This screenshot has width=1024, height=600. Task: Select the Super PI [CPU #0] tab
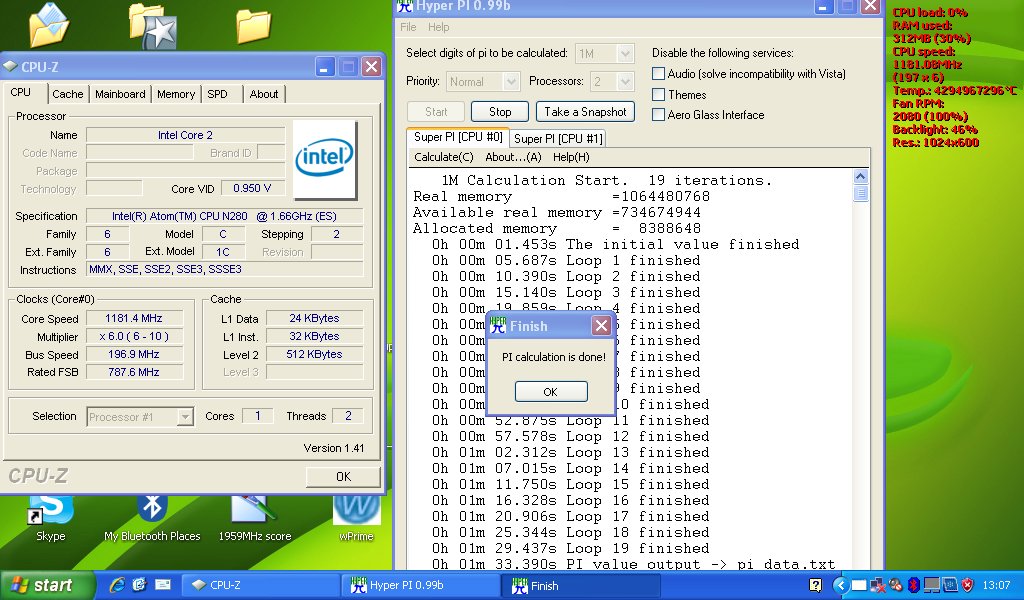458,137
